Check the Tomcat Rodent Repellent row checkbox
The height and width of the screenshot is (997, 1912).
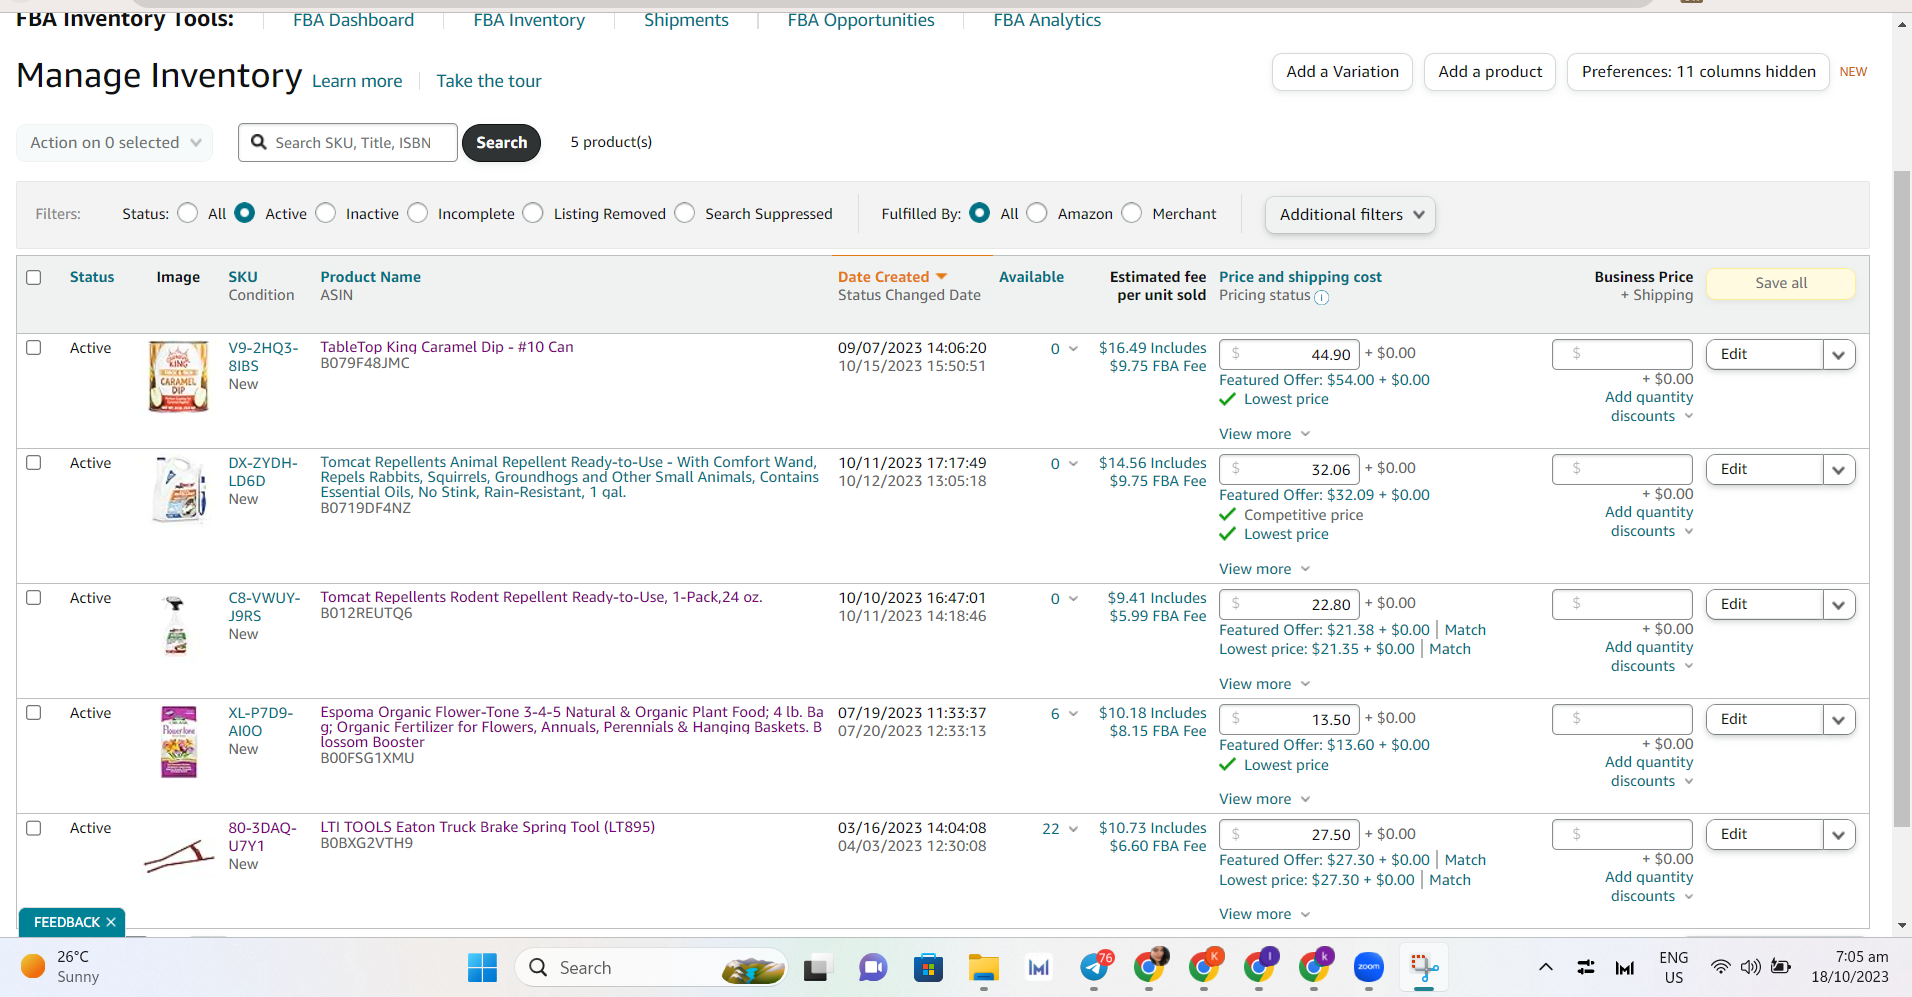pyautogui.click(x=34, y=598)
